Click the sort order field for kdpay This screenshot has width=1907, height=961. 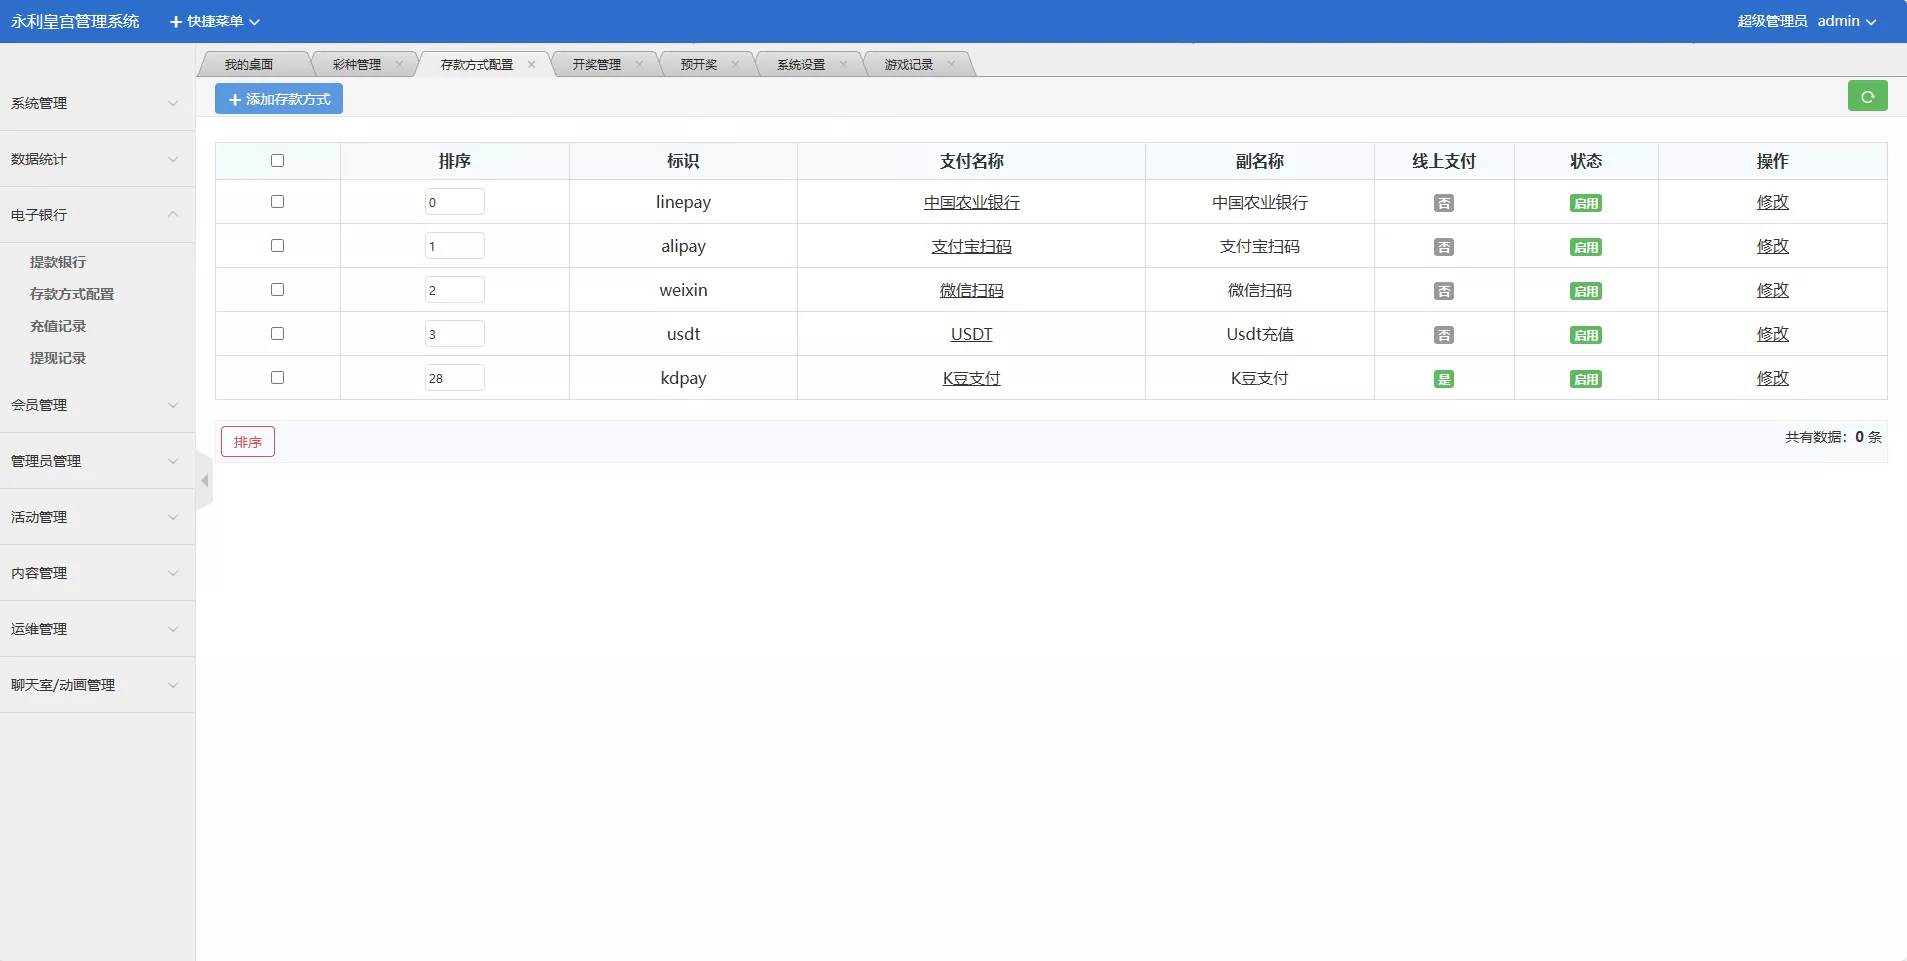click(454, 378)
